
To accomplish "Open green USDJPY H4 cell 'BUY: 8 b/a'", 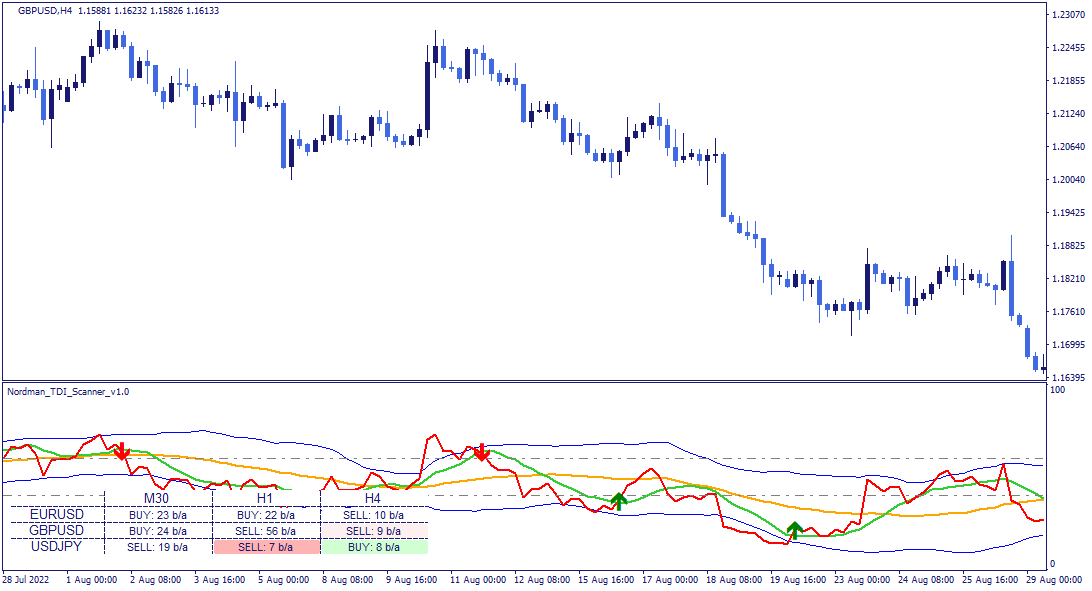I will [x=374, y=547].
